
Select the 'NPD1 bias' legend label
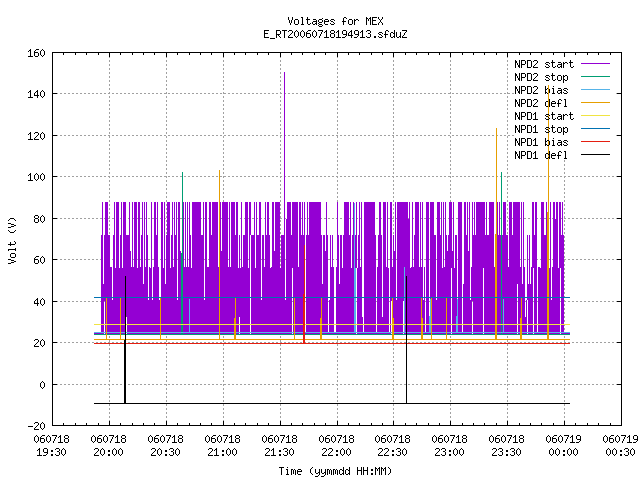point(541,142)
